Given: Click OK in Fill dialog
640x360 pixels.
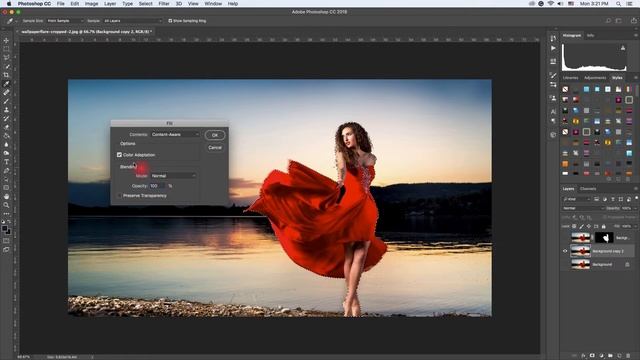Looking at the screenshot, I should coord(215,135).
